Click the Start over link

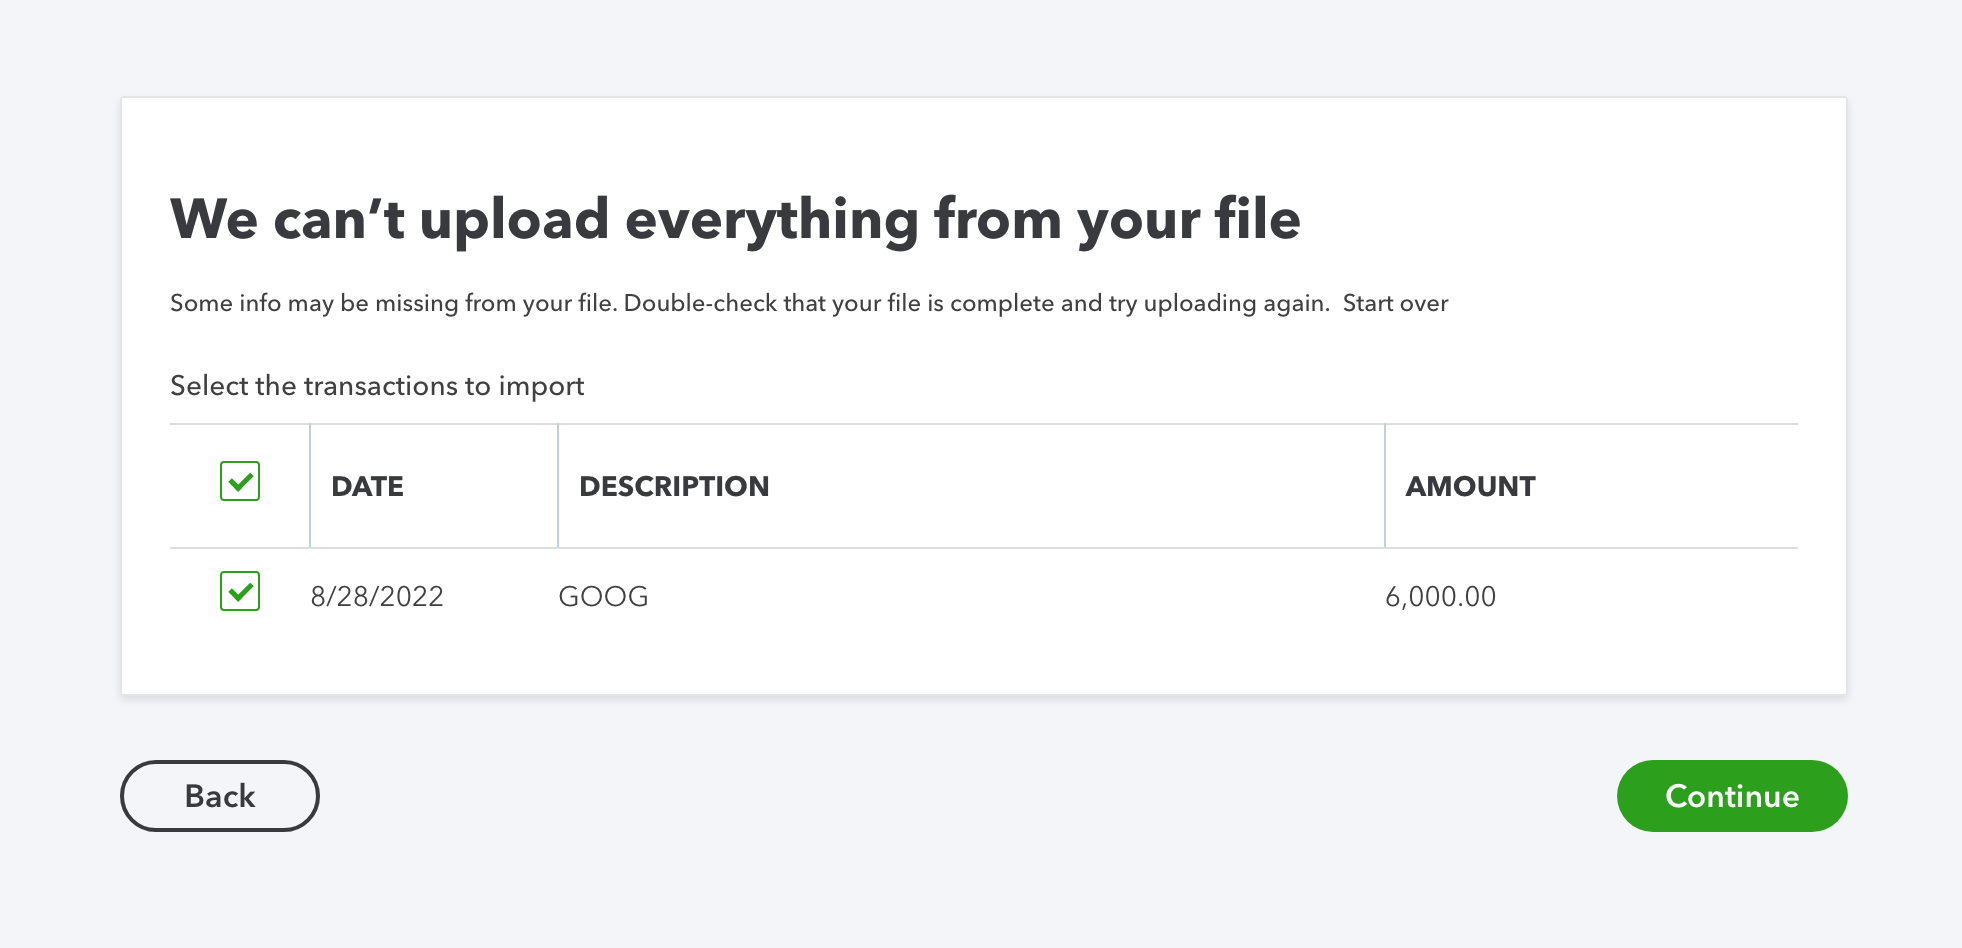(1395, 303)
